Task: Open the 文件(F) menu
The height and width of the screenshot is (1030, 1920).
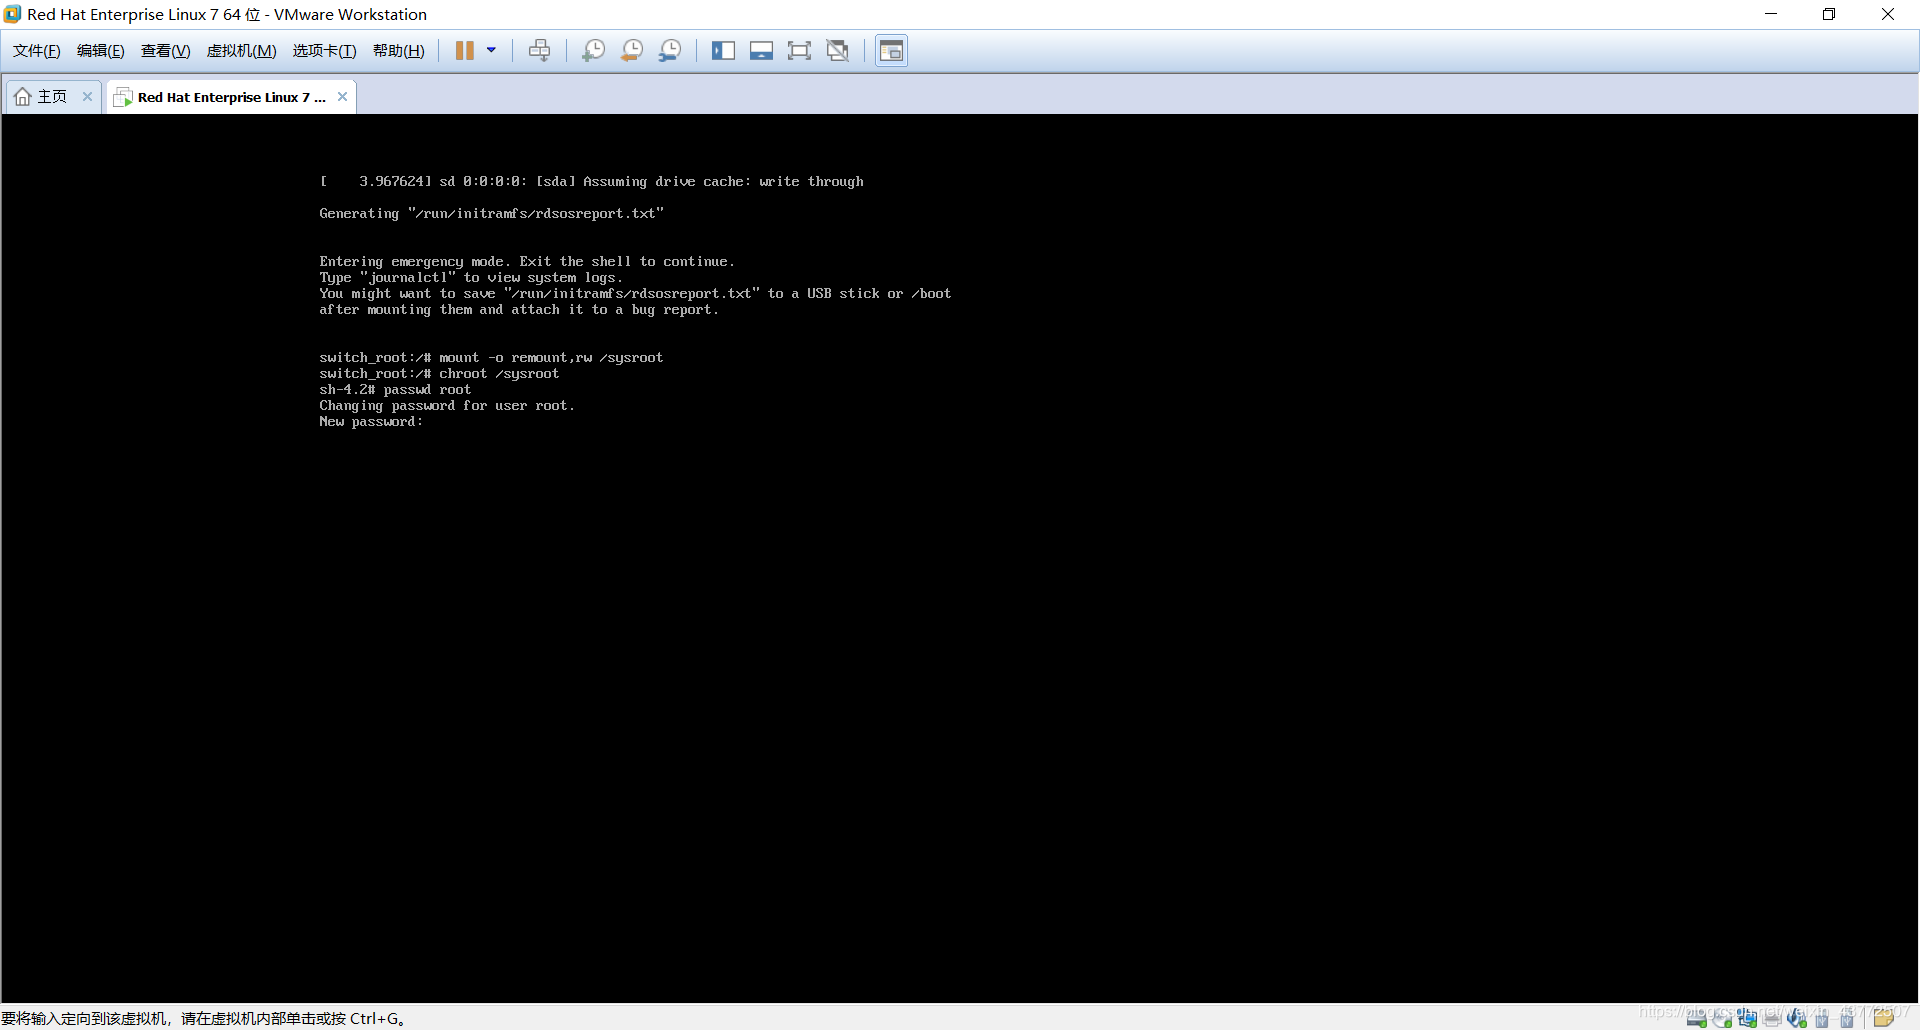Action: [x=37, y=51]
